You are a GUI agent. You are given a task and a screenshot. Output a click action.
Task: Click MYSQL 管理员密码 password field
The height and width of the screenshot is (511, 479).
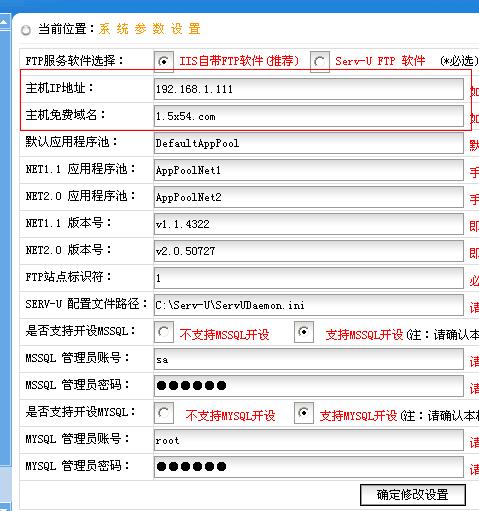(309, 467)
